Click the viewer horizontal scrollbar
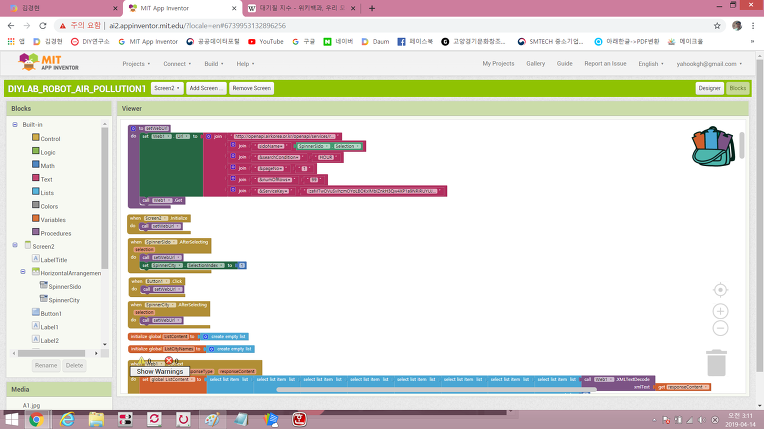The width and height of the screenshot is (764, 429). click(436, 390)
